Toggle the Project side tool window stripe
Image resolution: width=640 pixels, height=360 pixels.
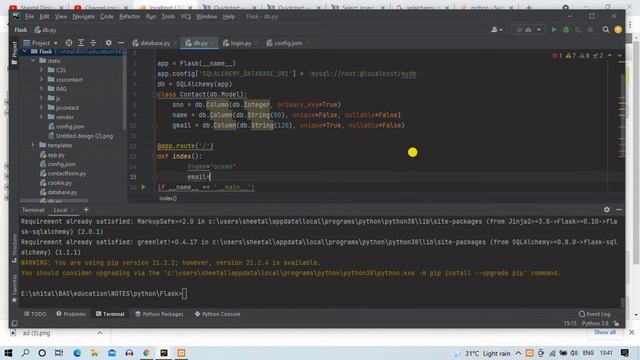(x=14, y=53)
